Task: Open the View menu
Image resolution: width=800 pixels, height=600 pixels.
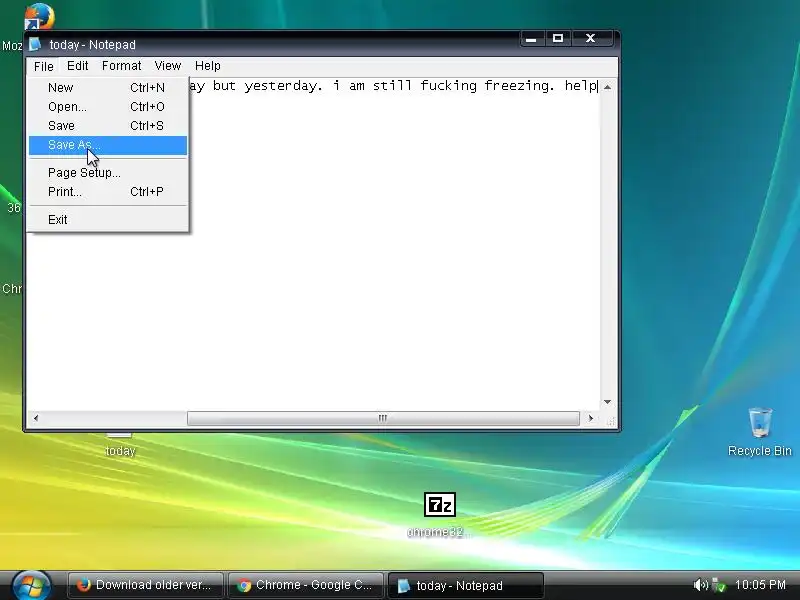Action: pos(167,66)
